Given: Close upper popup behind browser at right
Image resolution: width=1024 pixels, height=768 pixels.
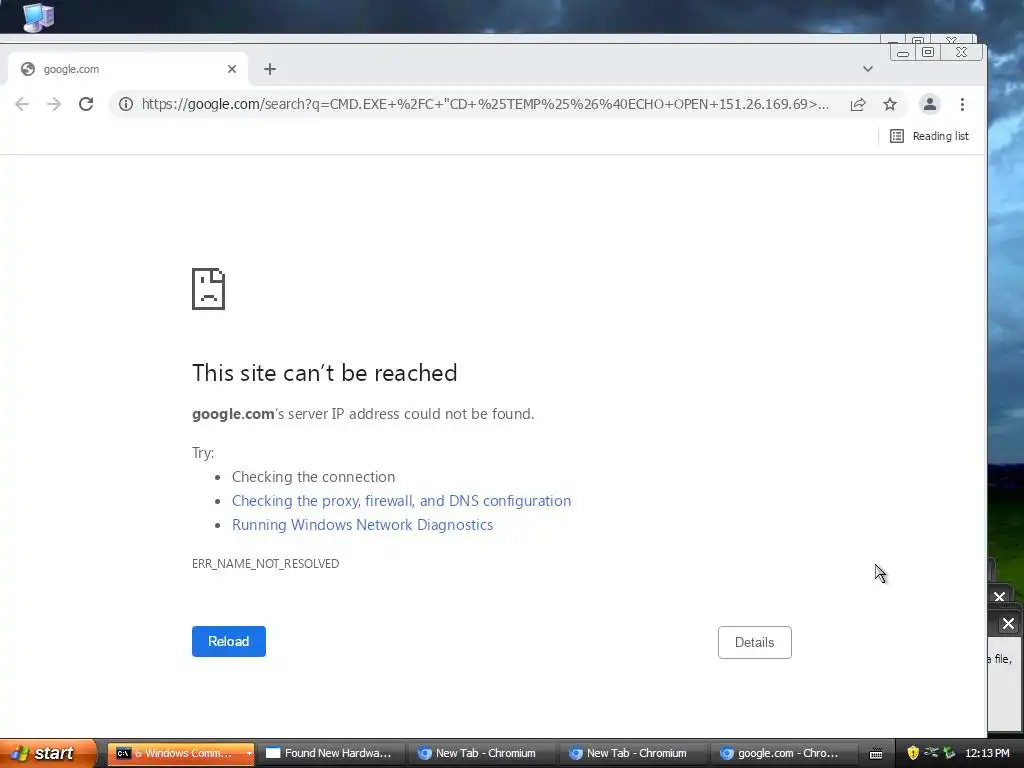Looking at the screenshot, I should pos(999,597).
